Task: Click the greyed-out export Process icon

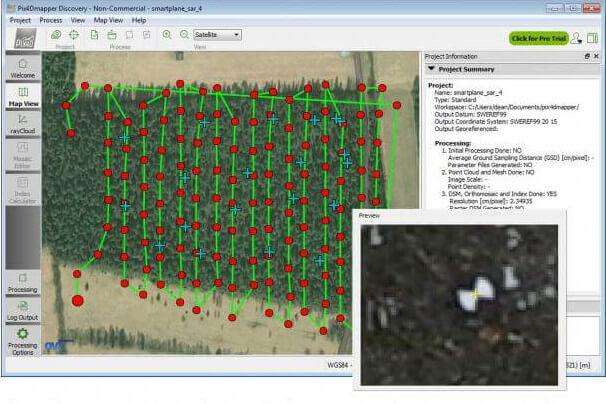Action: point(147,35)
